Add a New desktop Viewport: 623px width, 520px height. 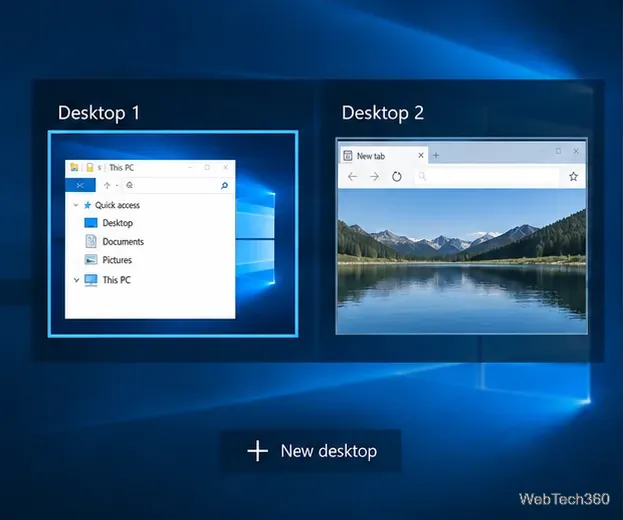(x=311, y=451)
